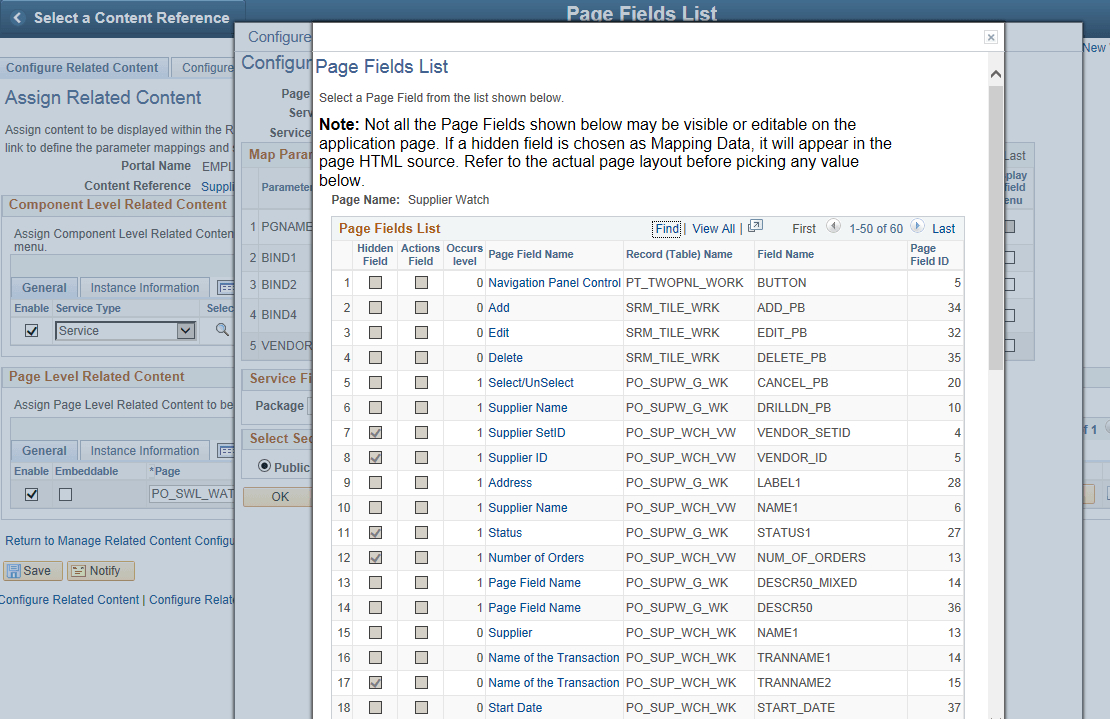Click the back navigation arrow beside First
The height and width of the screenshot is (719, 1110).
pos(834,228)
